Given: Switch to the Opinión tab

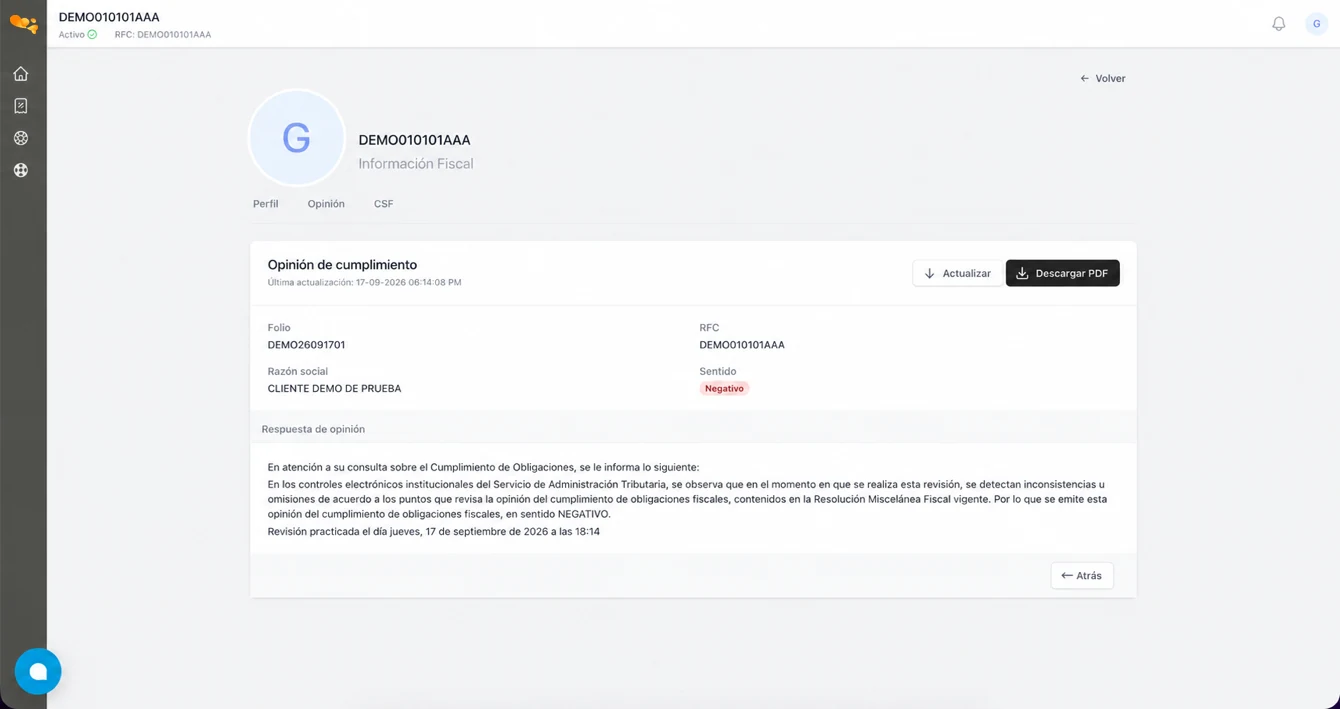Looking at the screenshot, I should (326, 204).
